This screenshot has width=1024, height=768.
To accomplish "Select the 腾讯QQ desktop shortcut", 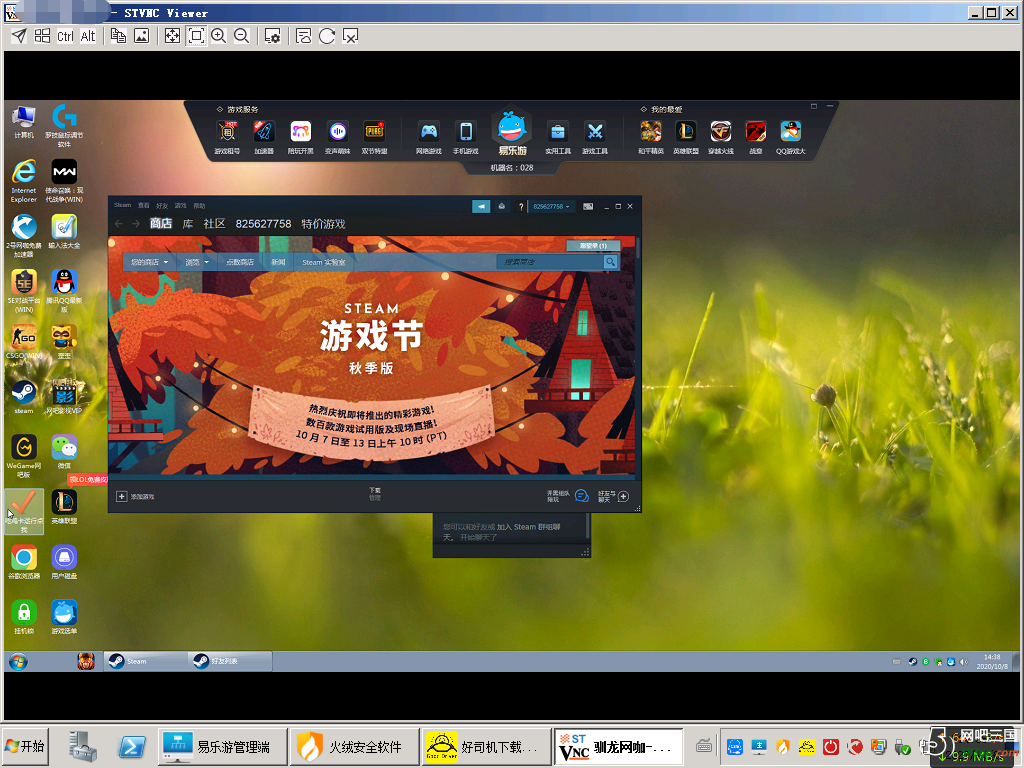I will [64, 291].
